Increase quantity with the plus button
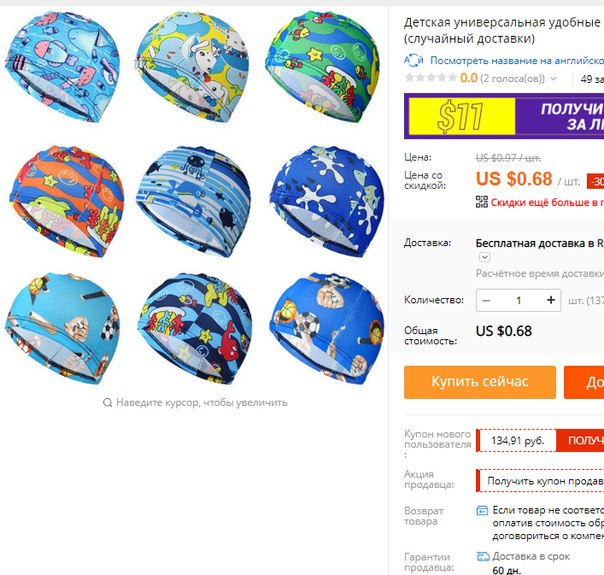 point(551,300)
